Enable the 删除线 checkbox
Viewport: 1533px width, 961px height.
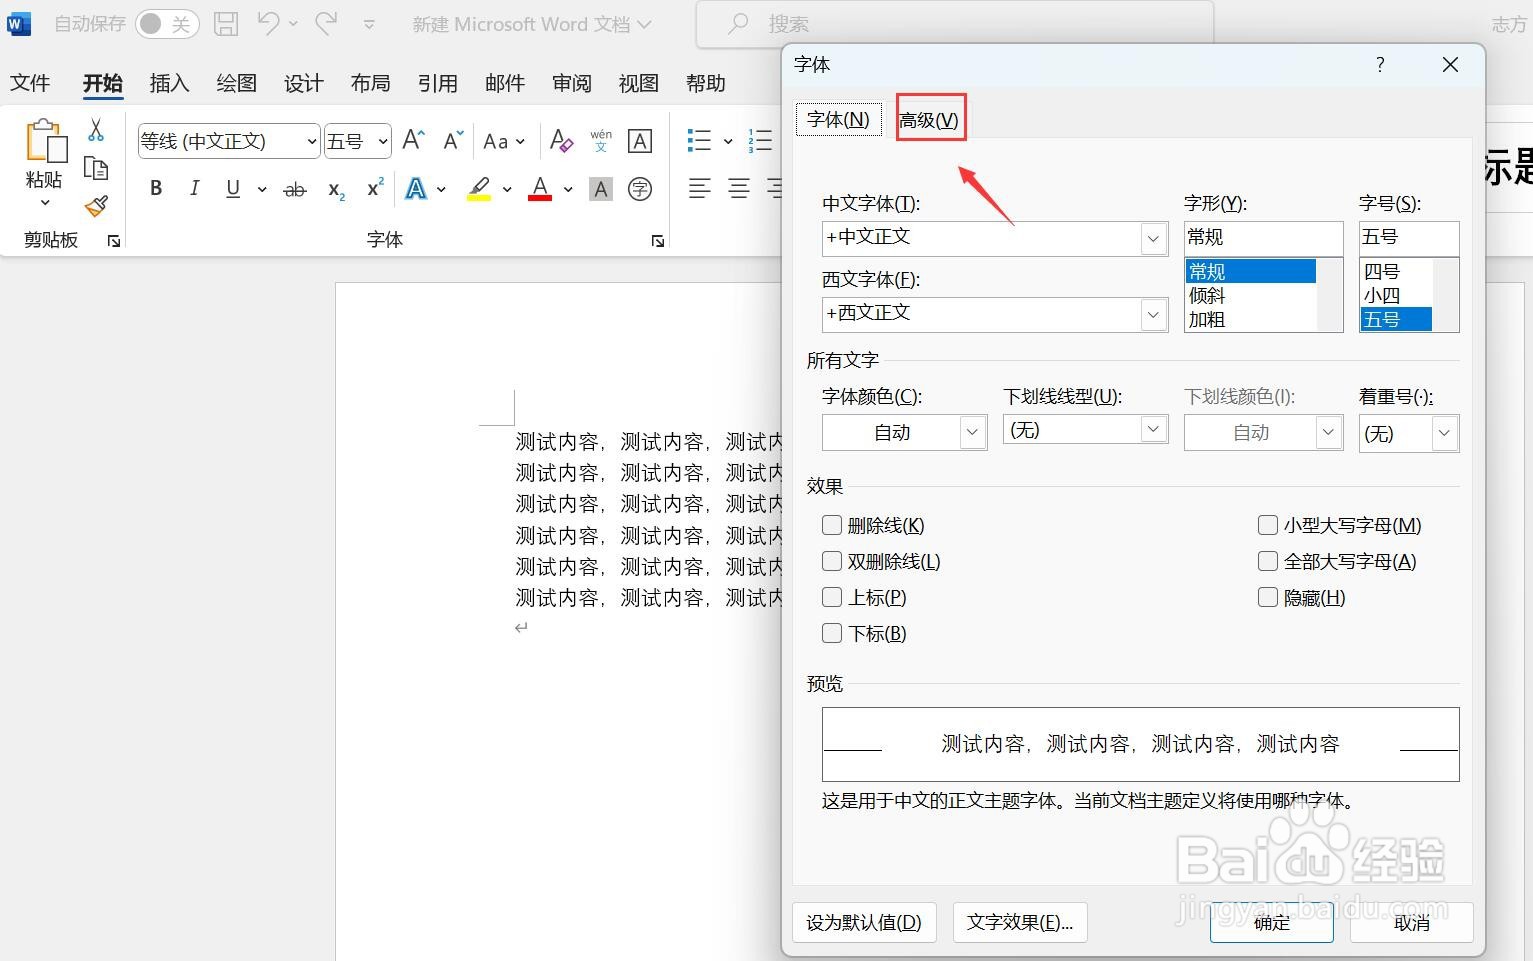tap(831, 524)
